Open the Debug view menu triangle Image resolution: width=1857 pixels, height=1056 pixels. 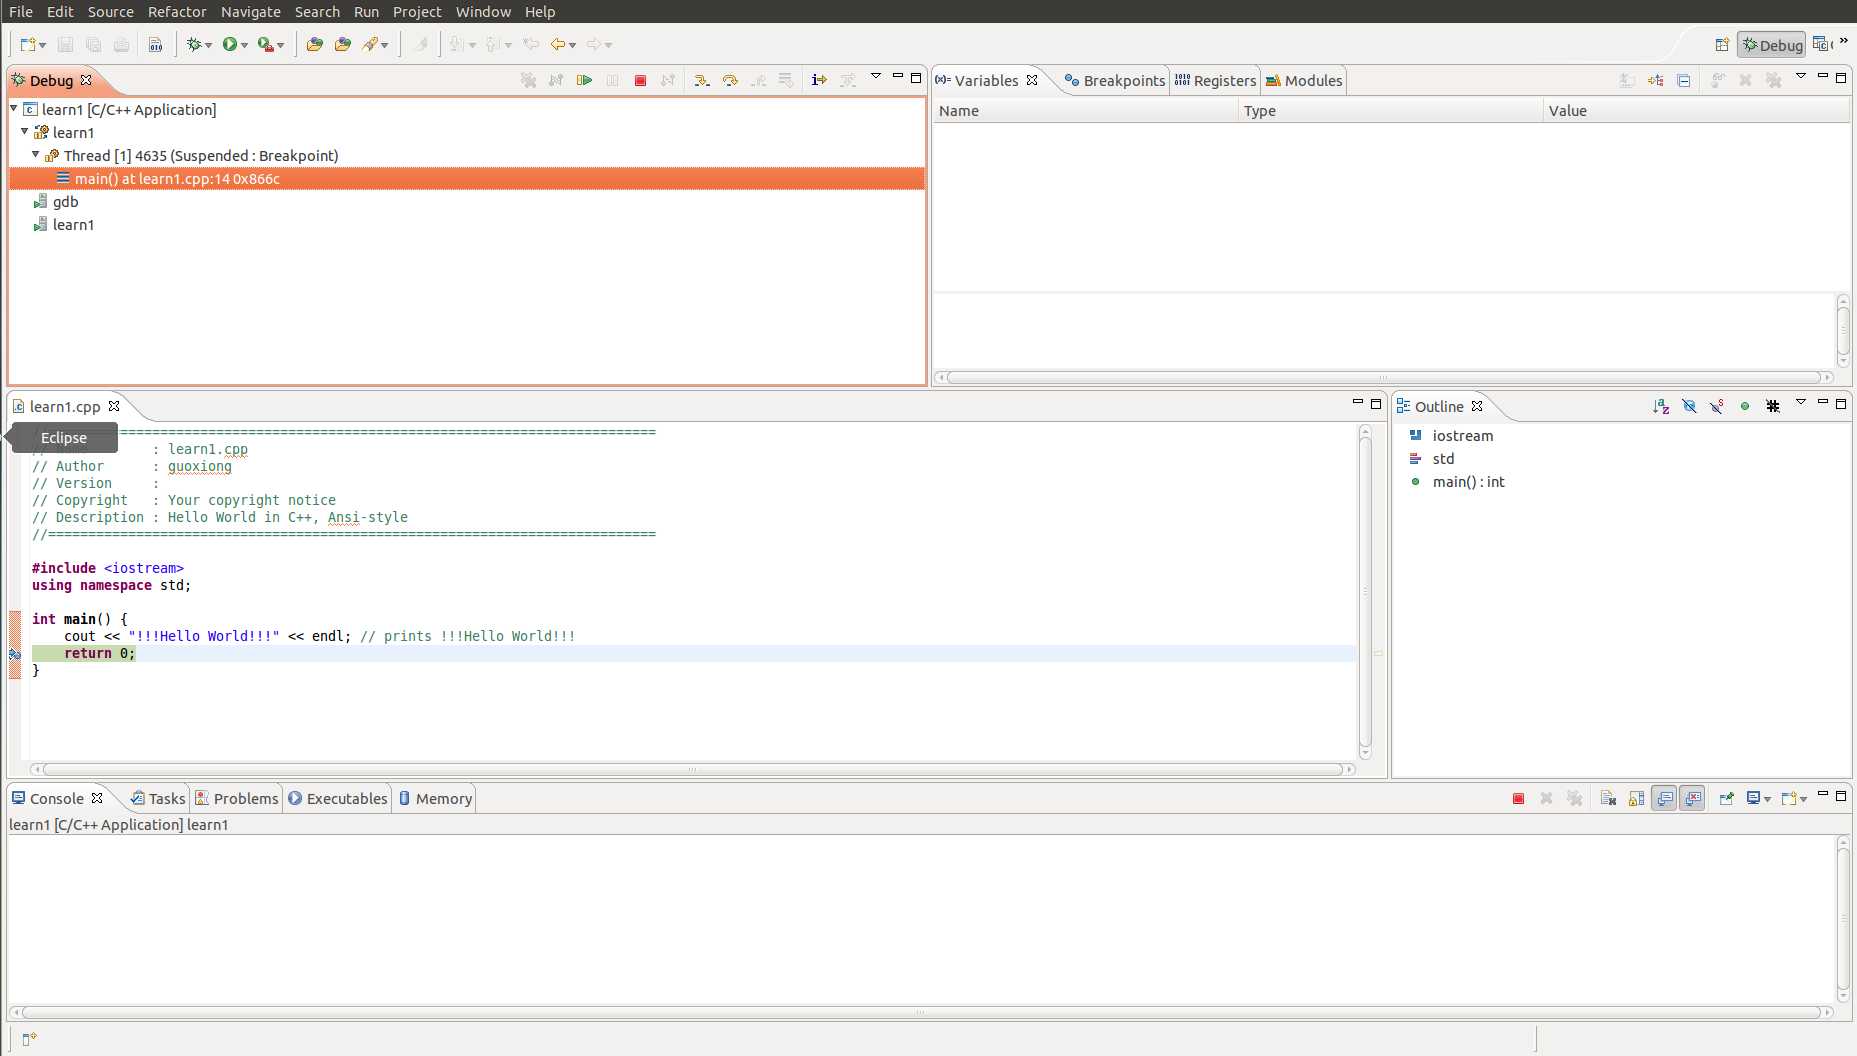[x=876, y=76]
